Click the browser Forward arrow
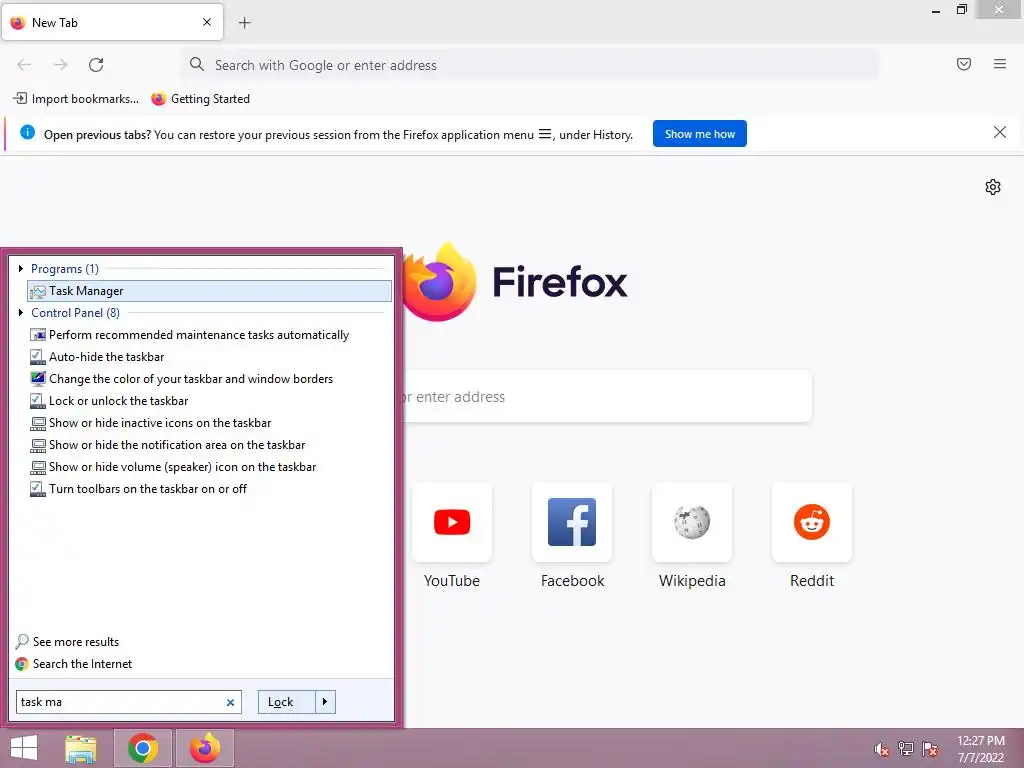 tap(60, 65)
